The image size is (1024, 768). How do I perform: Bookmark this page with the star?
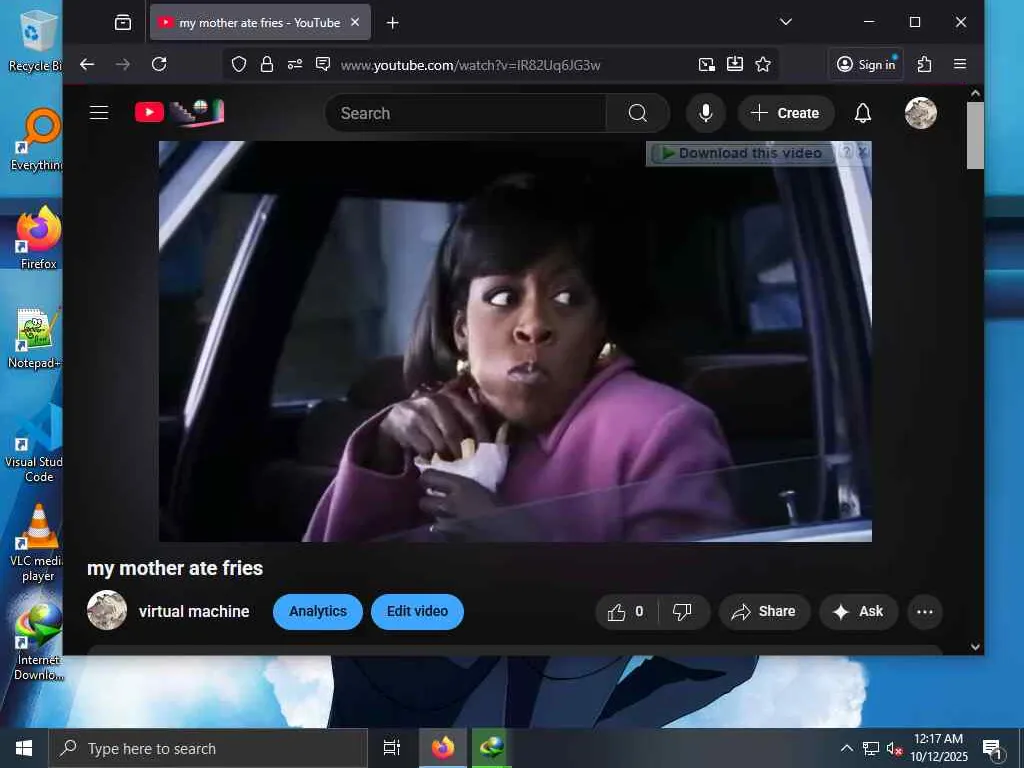[x=763, y=64]
